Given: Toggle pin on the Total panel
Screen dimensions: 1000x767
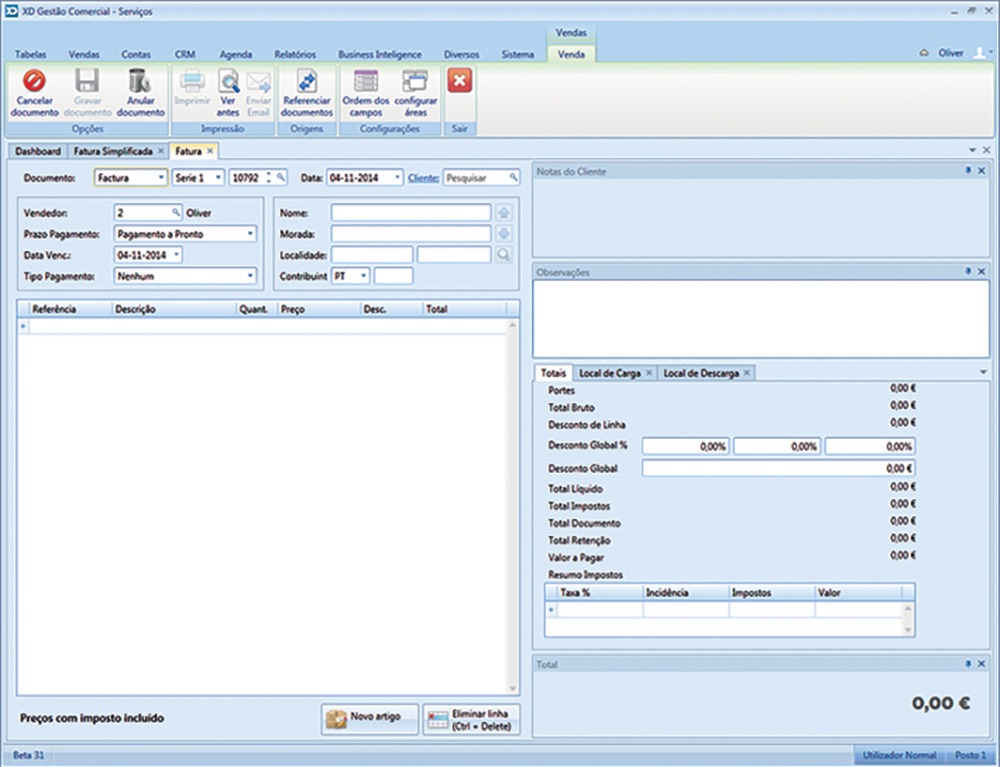Looking at the screenshot, I should [x=968, y=664].
